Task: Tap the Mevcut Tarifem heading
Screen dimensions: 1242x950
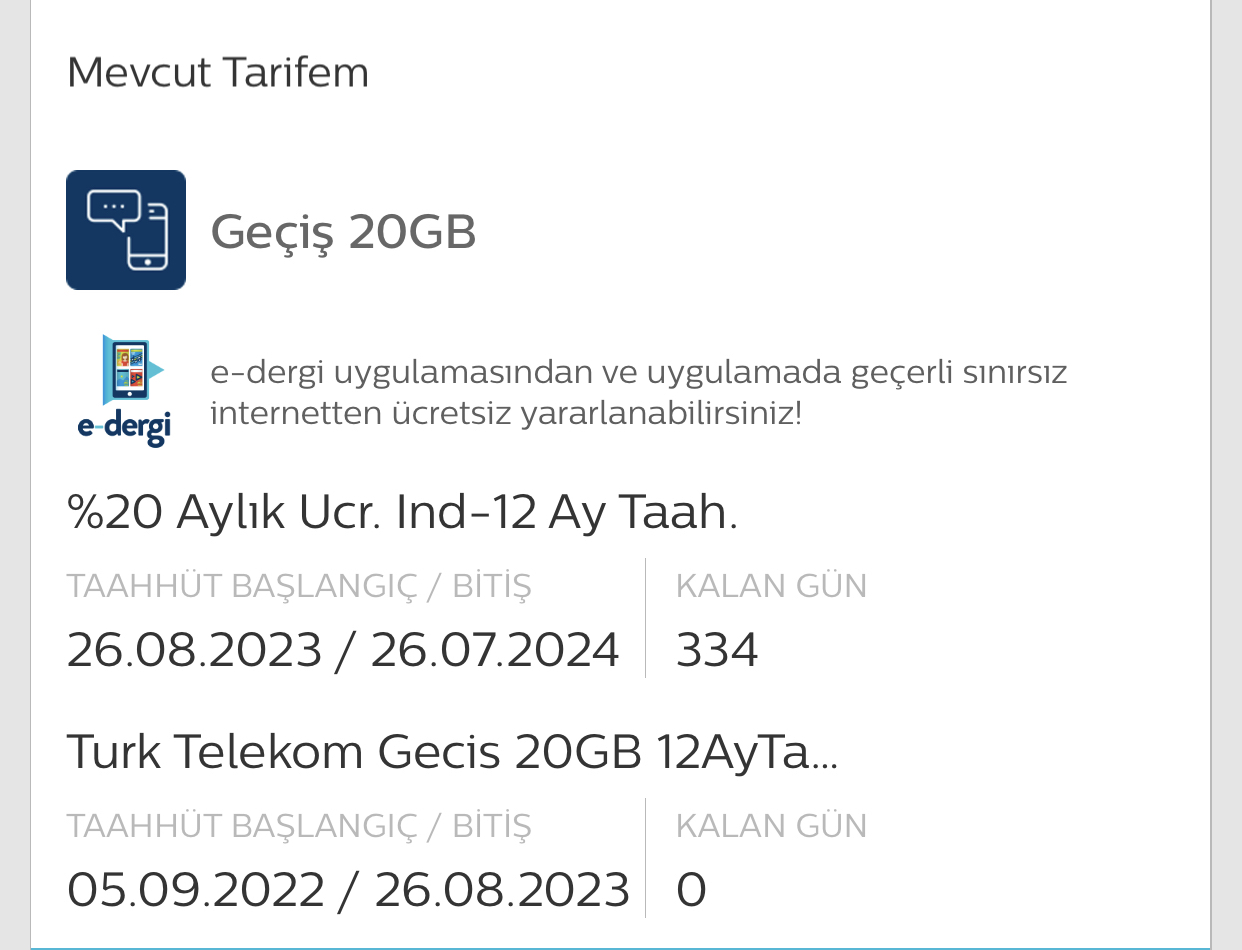Action: (x=218, y=73)
